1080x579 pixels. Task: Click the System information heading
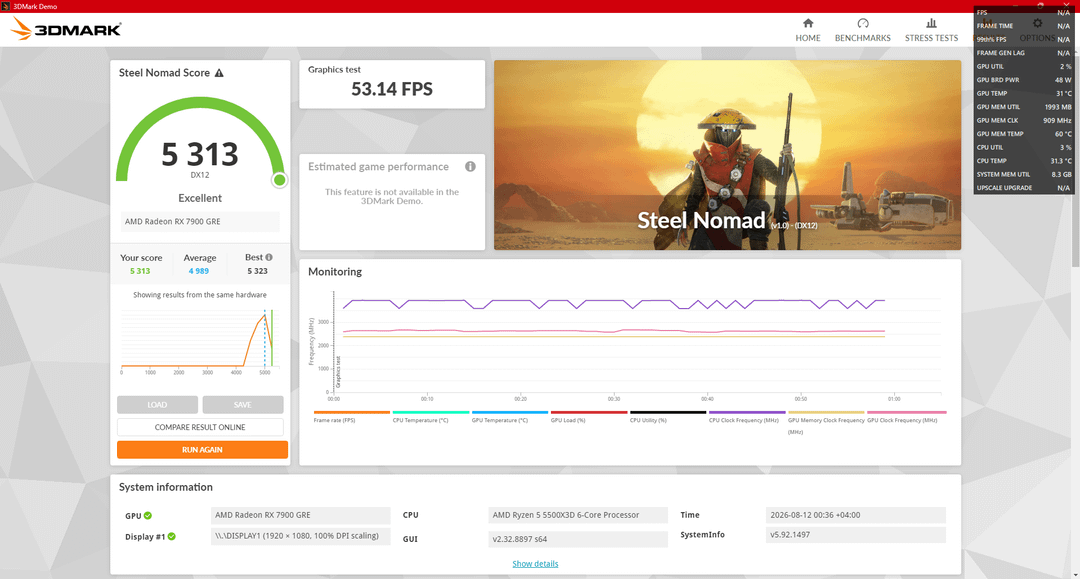[x=165, y=487]
